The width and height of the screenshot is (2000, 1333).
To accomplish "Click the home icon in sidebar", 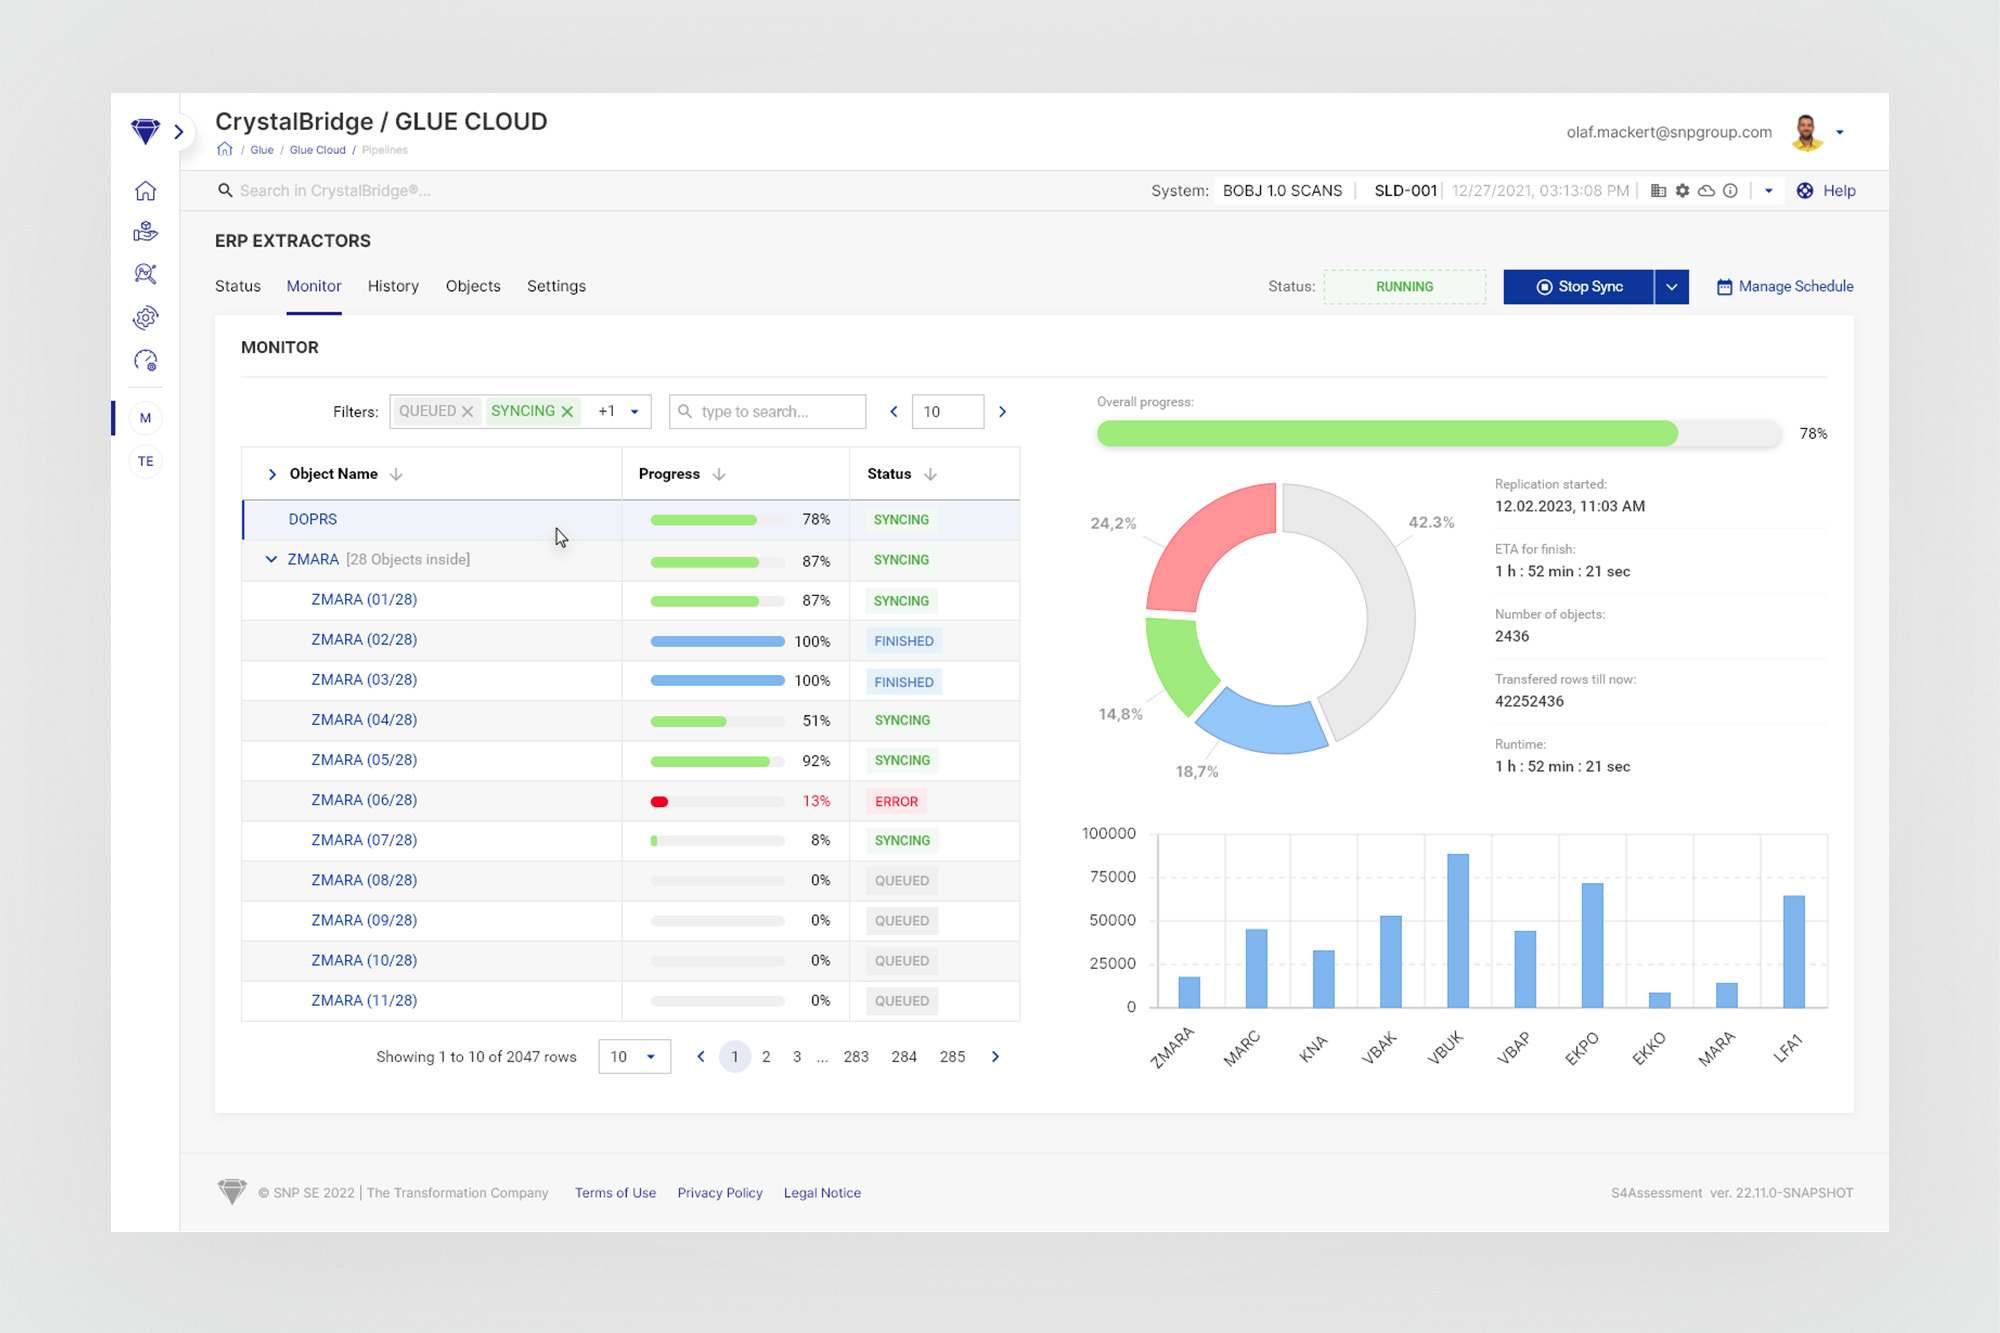I will pyautogui.click(x=146, y=191).
